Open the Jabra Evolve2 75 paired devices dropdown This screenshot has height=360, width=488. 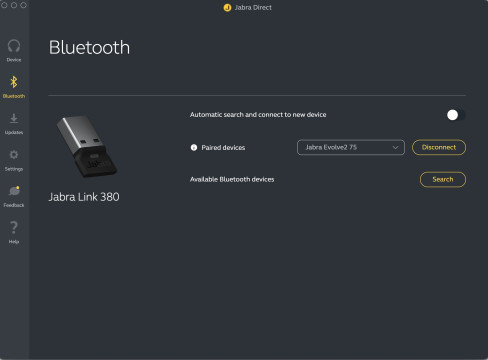[351, 147]
